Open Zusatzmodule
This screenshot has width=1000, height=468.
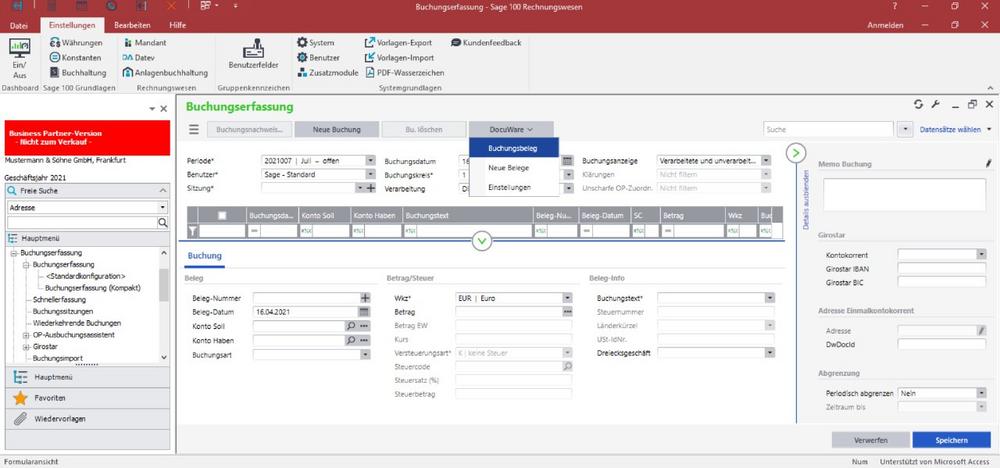pyautogui.click(x=328, y=73)
